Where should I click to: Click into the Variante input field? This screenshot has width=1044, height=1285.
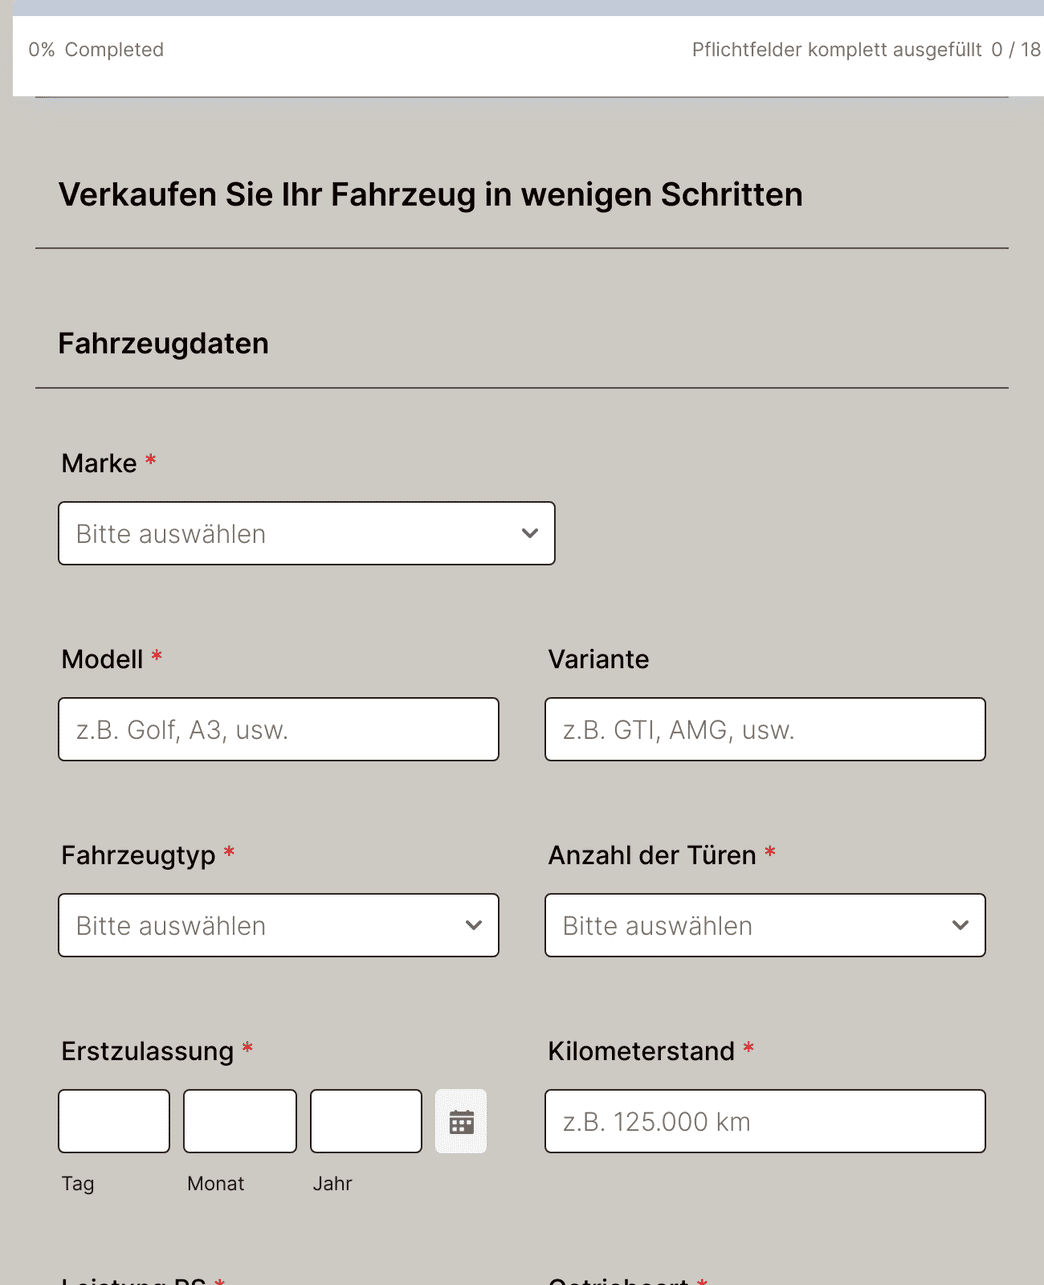point(764,729)
